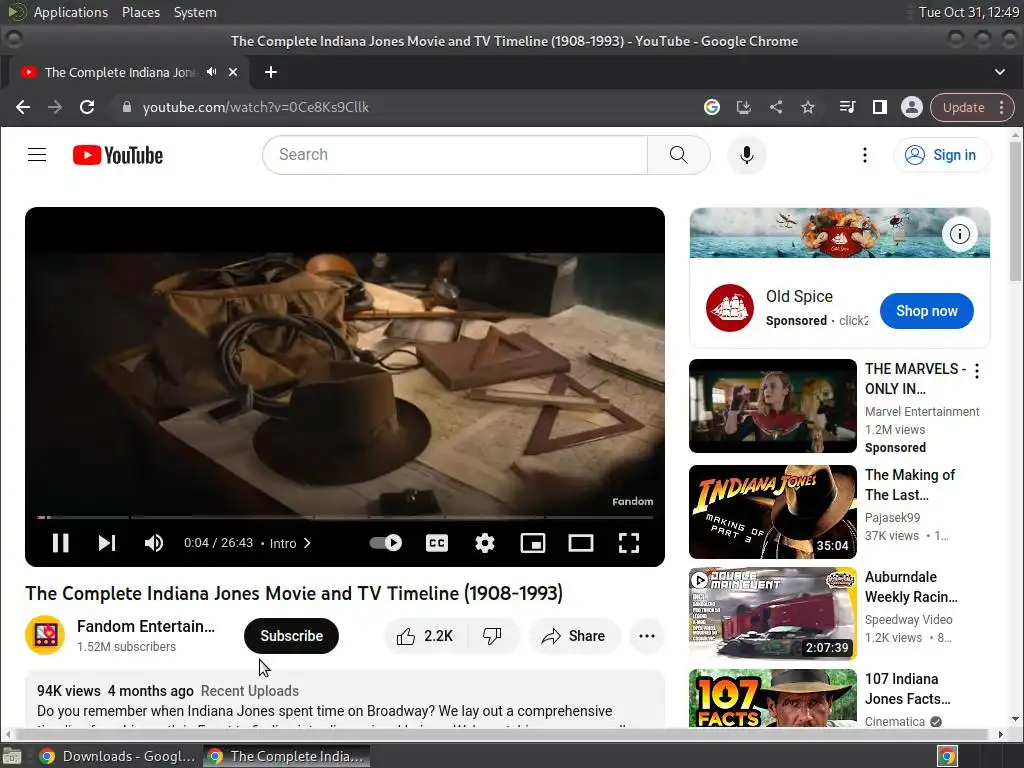
Task: Go forward in Chrome
Action: (55, 107)
